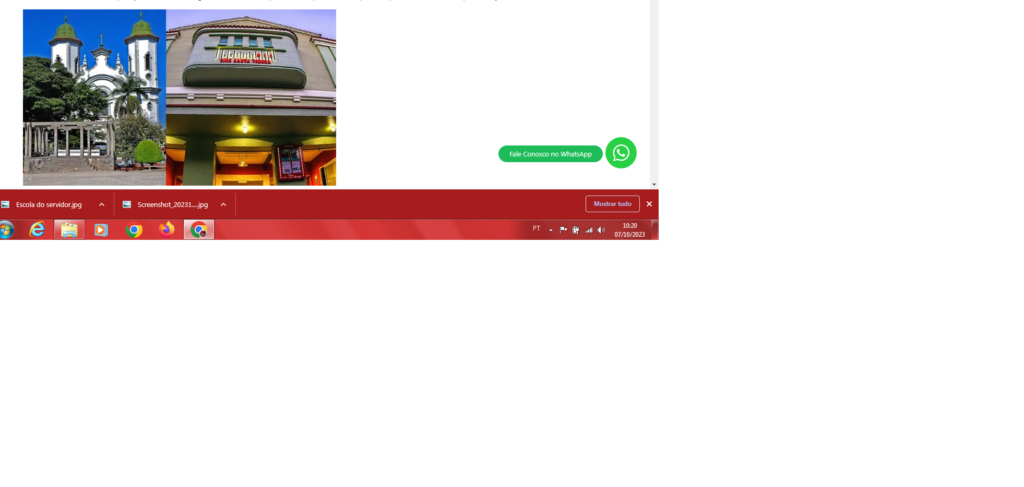Click the PT language indicator
1024x487 pixels.
[536, 228]
